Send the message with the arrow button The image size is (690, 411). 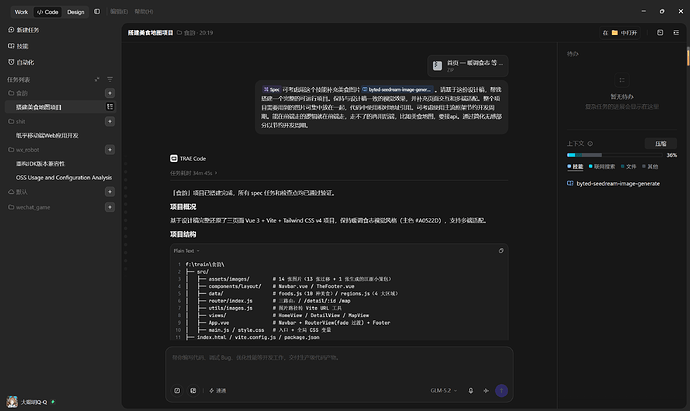(501, 390)
